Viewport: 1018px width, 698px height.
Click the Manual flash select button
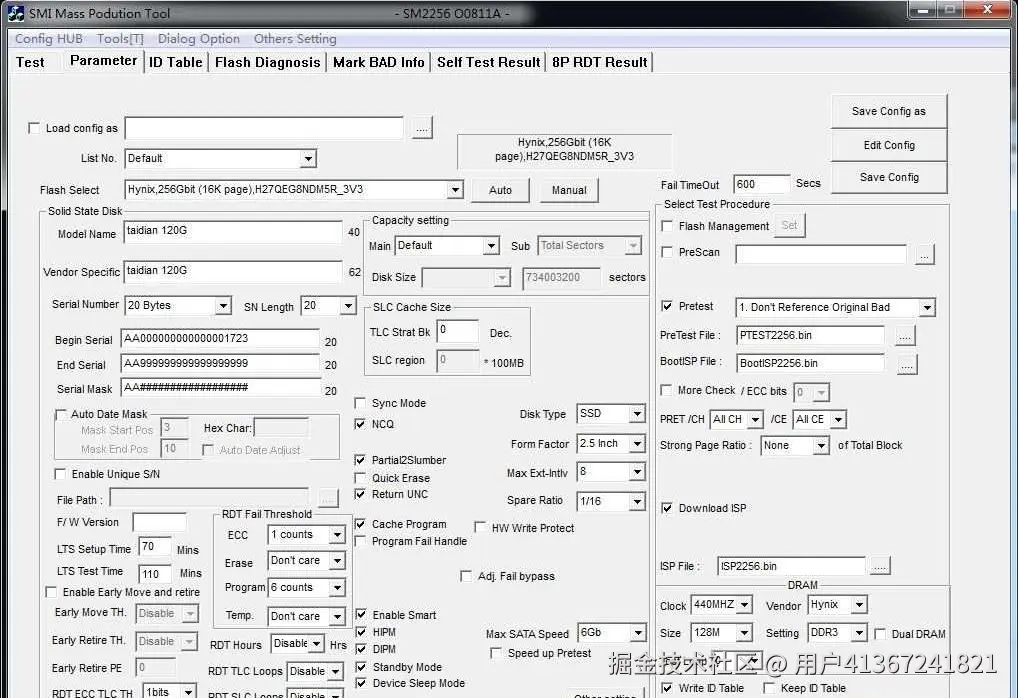click(569, 190)
